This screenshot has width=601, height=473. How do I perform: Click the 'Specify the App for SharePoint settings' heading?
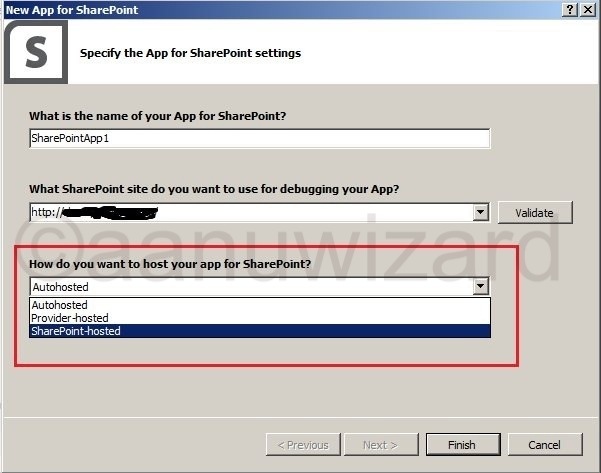190,53
